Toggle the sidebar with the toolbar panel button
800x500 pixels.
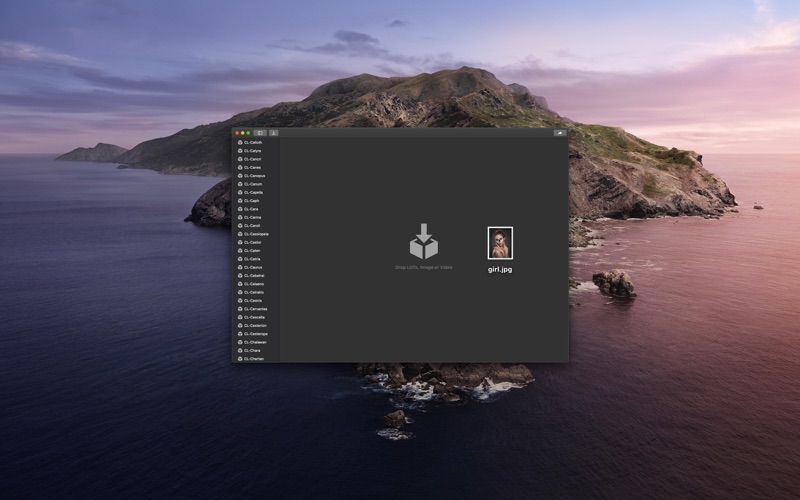coord(260,133)
